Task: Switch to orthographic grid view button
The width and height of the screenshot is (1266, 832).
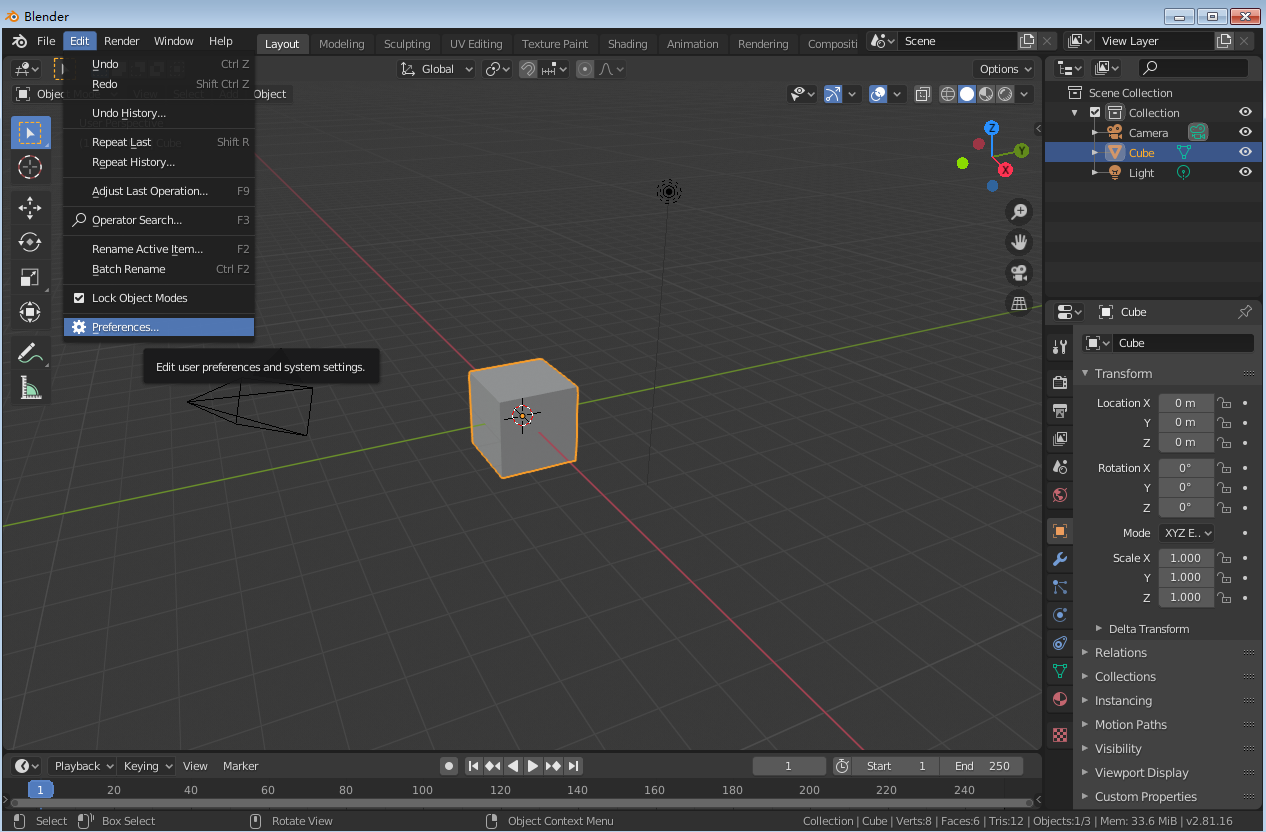Action: click(1019, 302)
